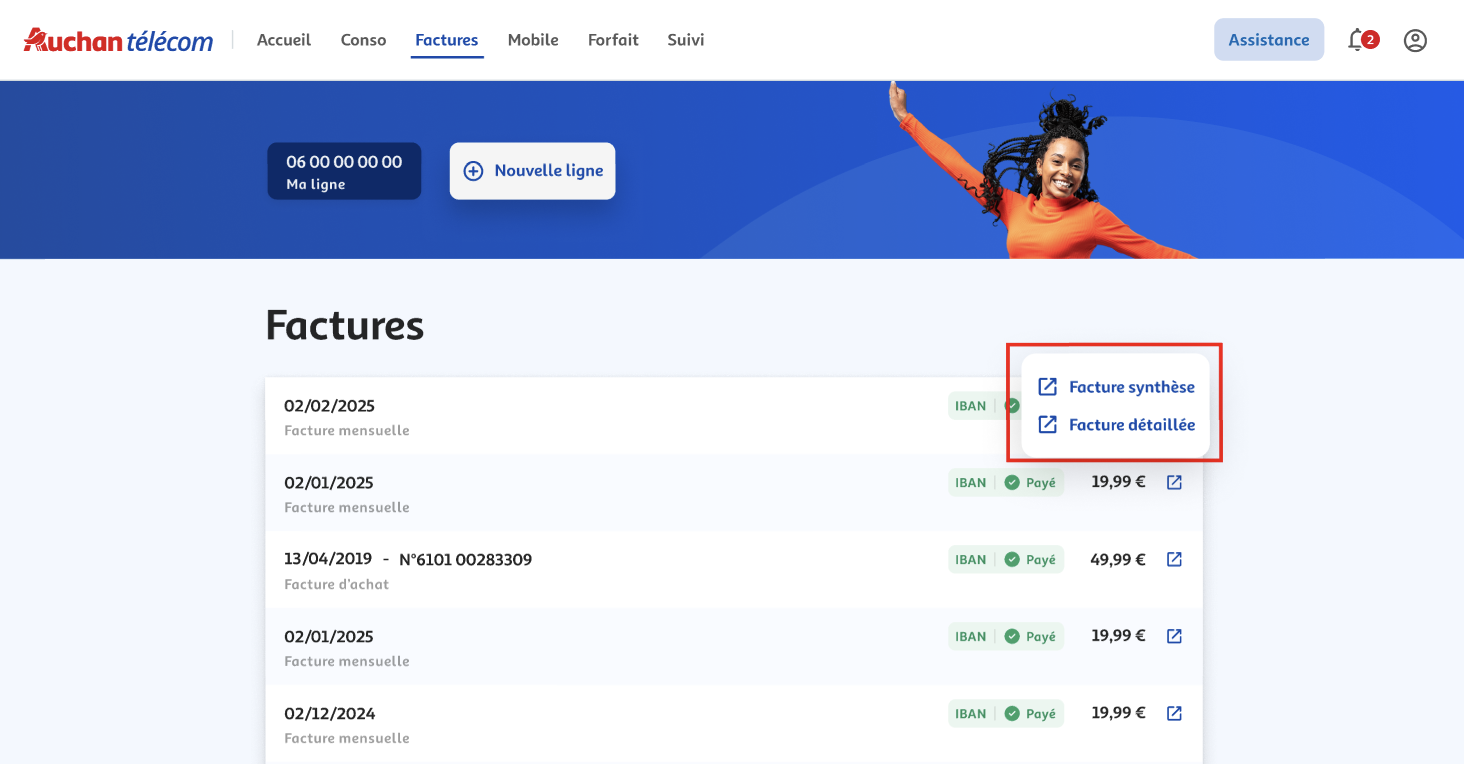
Task: Click the Payé status badge on the 02/12/2024 invoice
Action: tap(1031, 713)
